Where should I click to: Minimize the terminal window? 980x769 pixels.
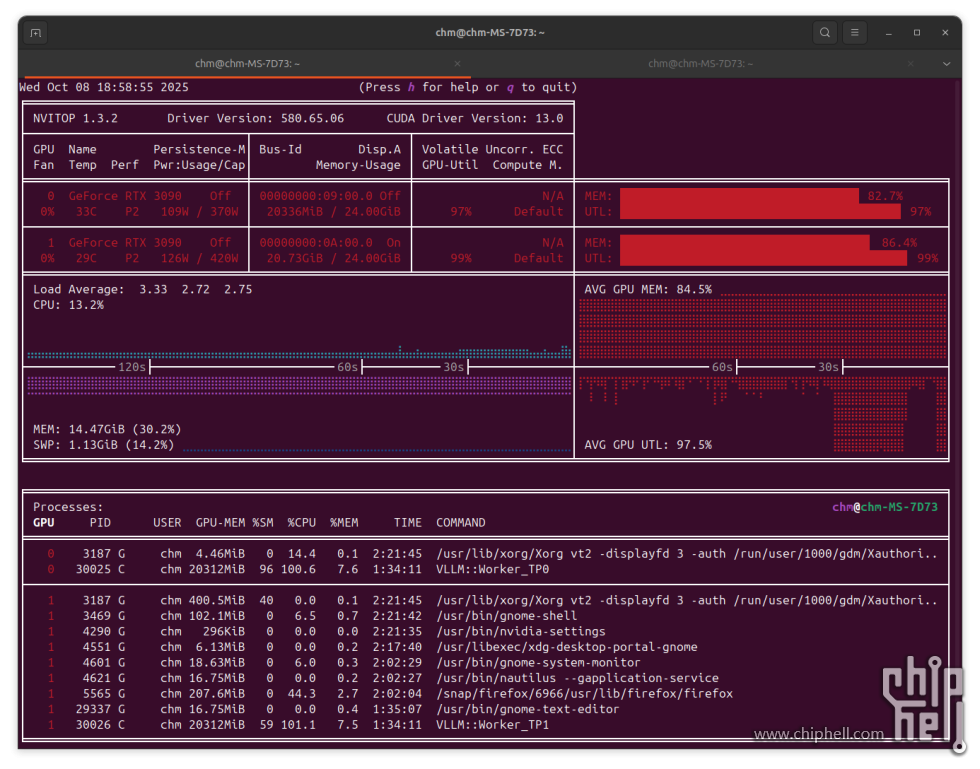coord(889,33)
